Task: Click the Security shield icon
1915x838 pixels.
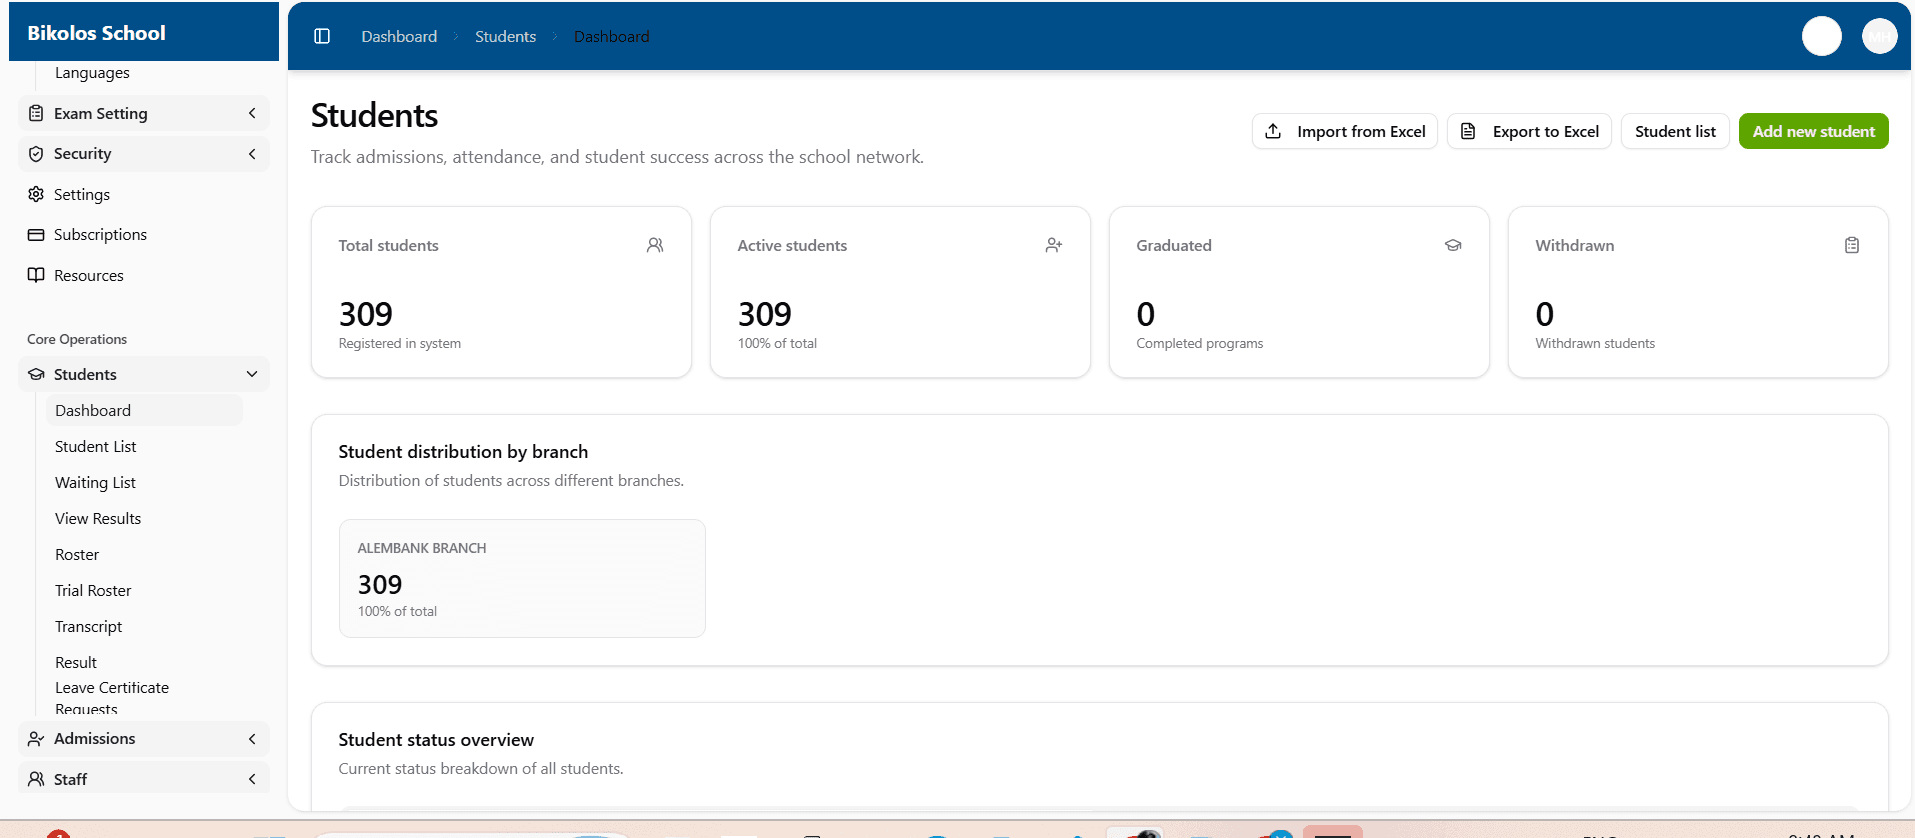Action: (x=36, y=154)
